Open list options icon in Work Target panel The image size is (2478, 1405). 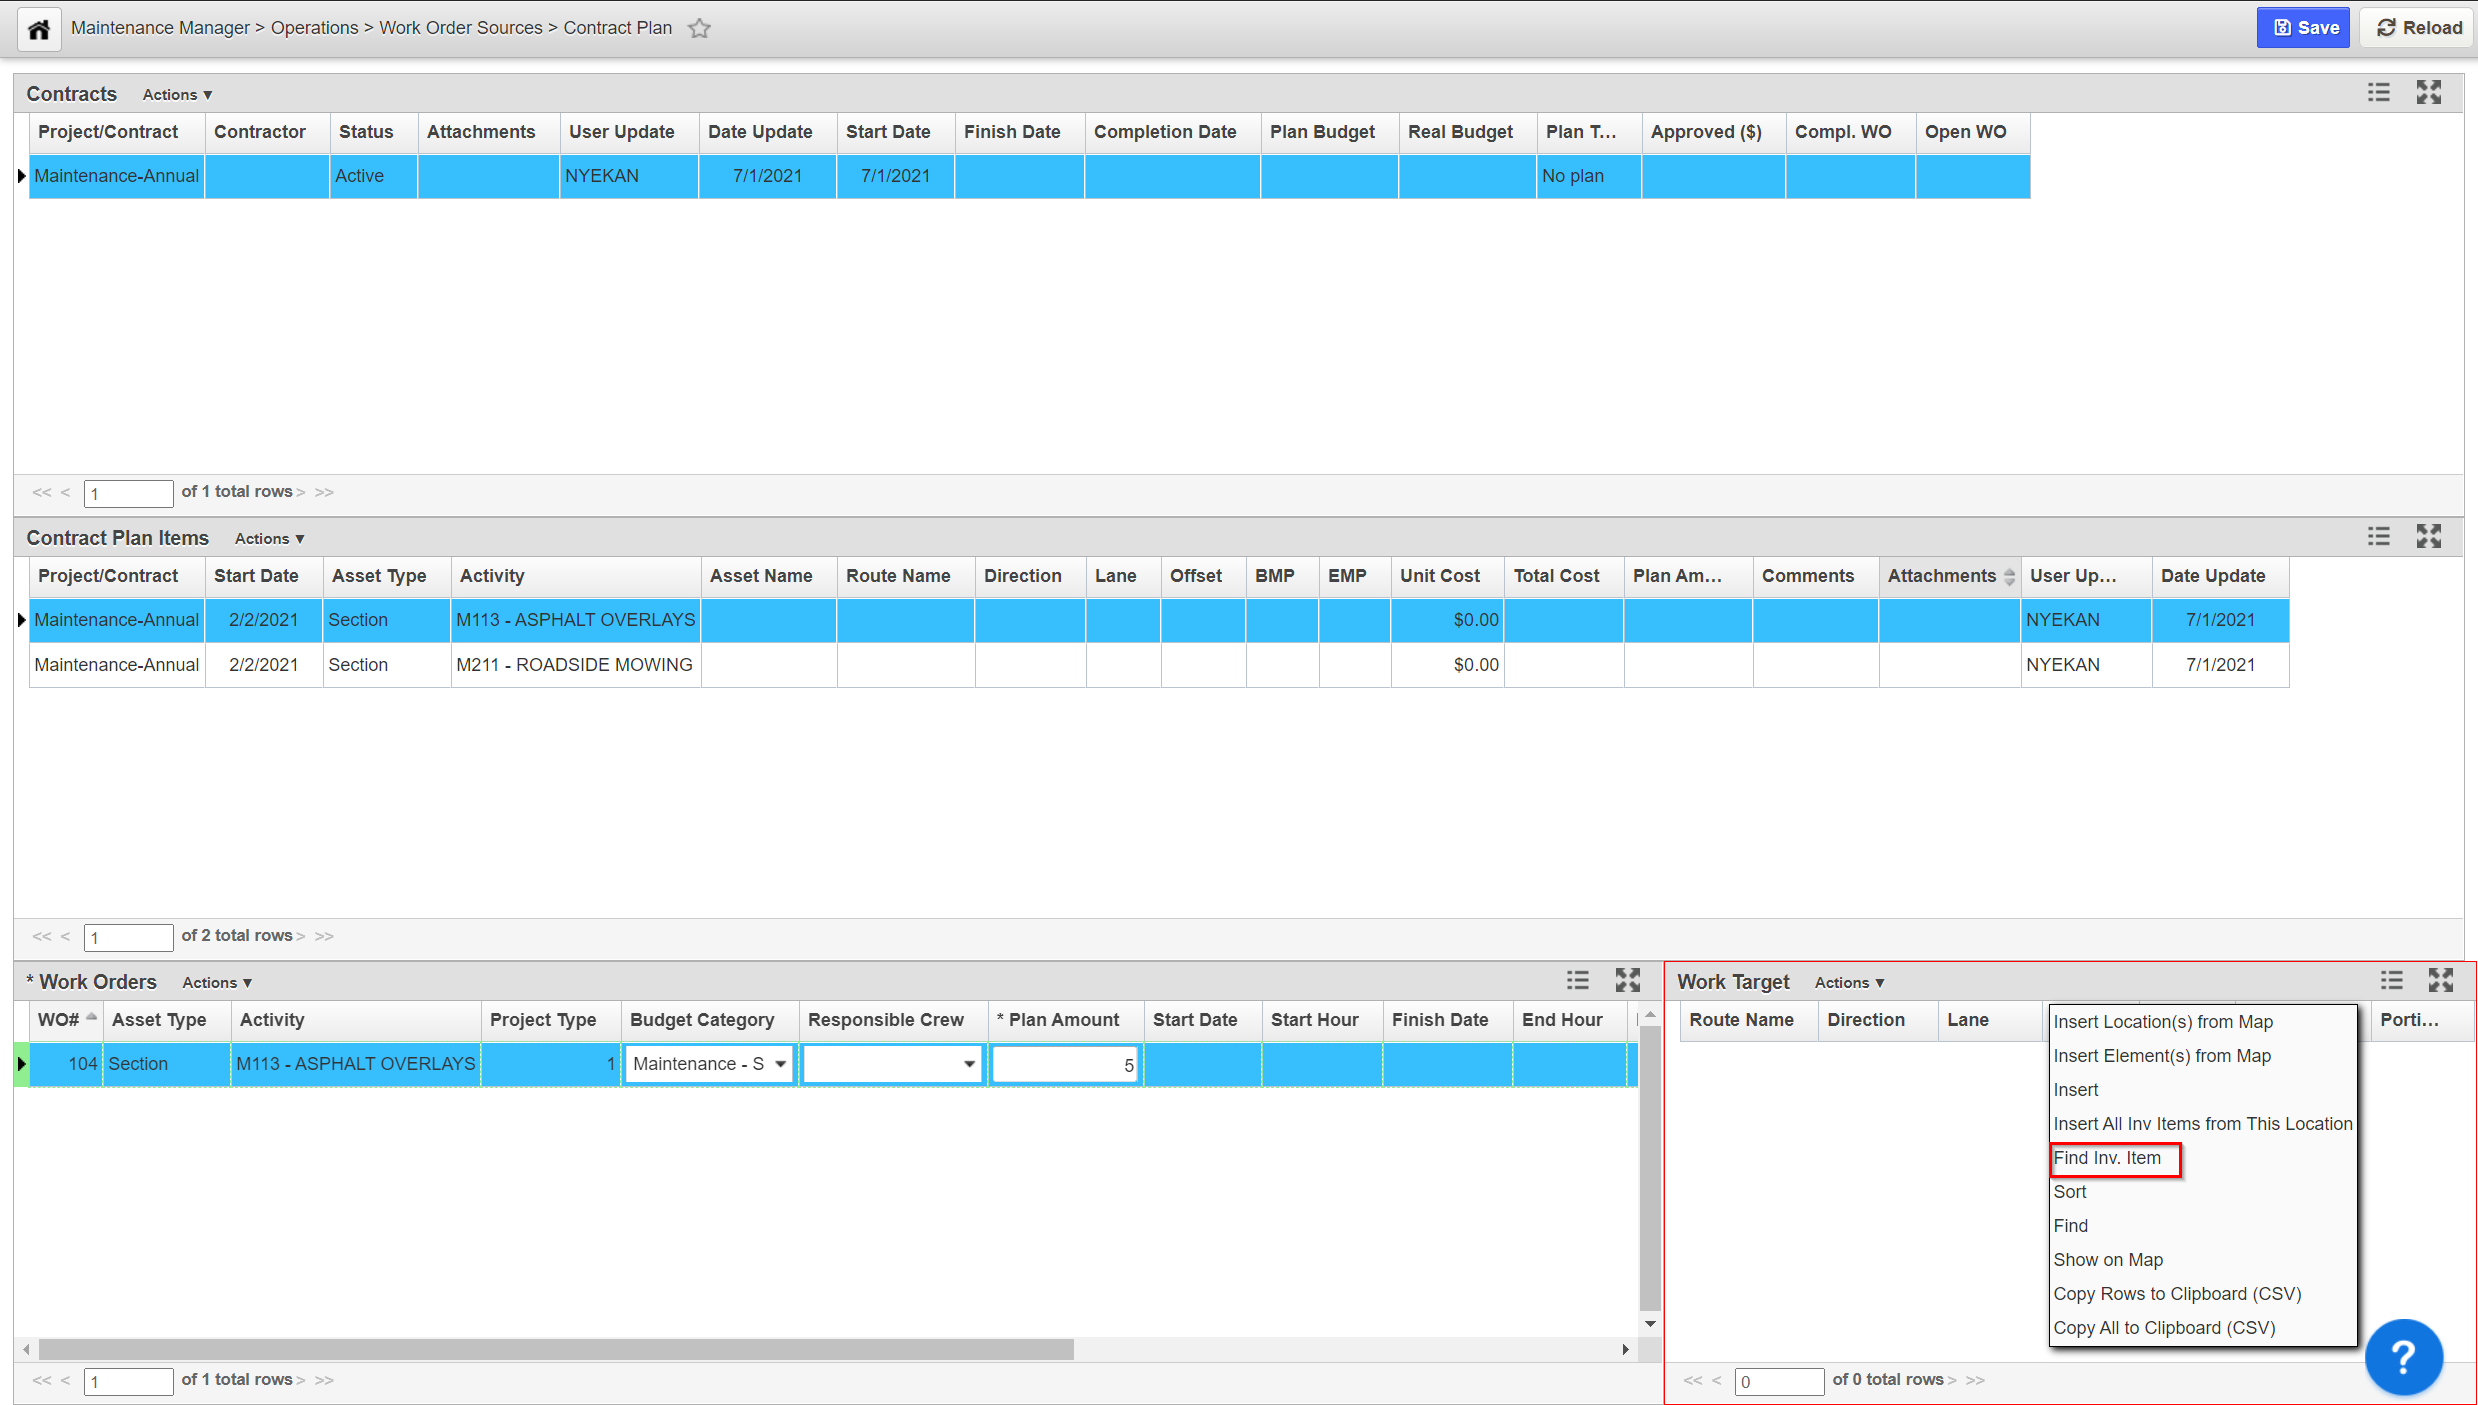[2391, 981]
